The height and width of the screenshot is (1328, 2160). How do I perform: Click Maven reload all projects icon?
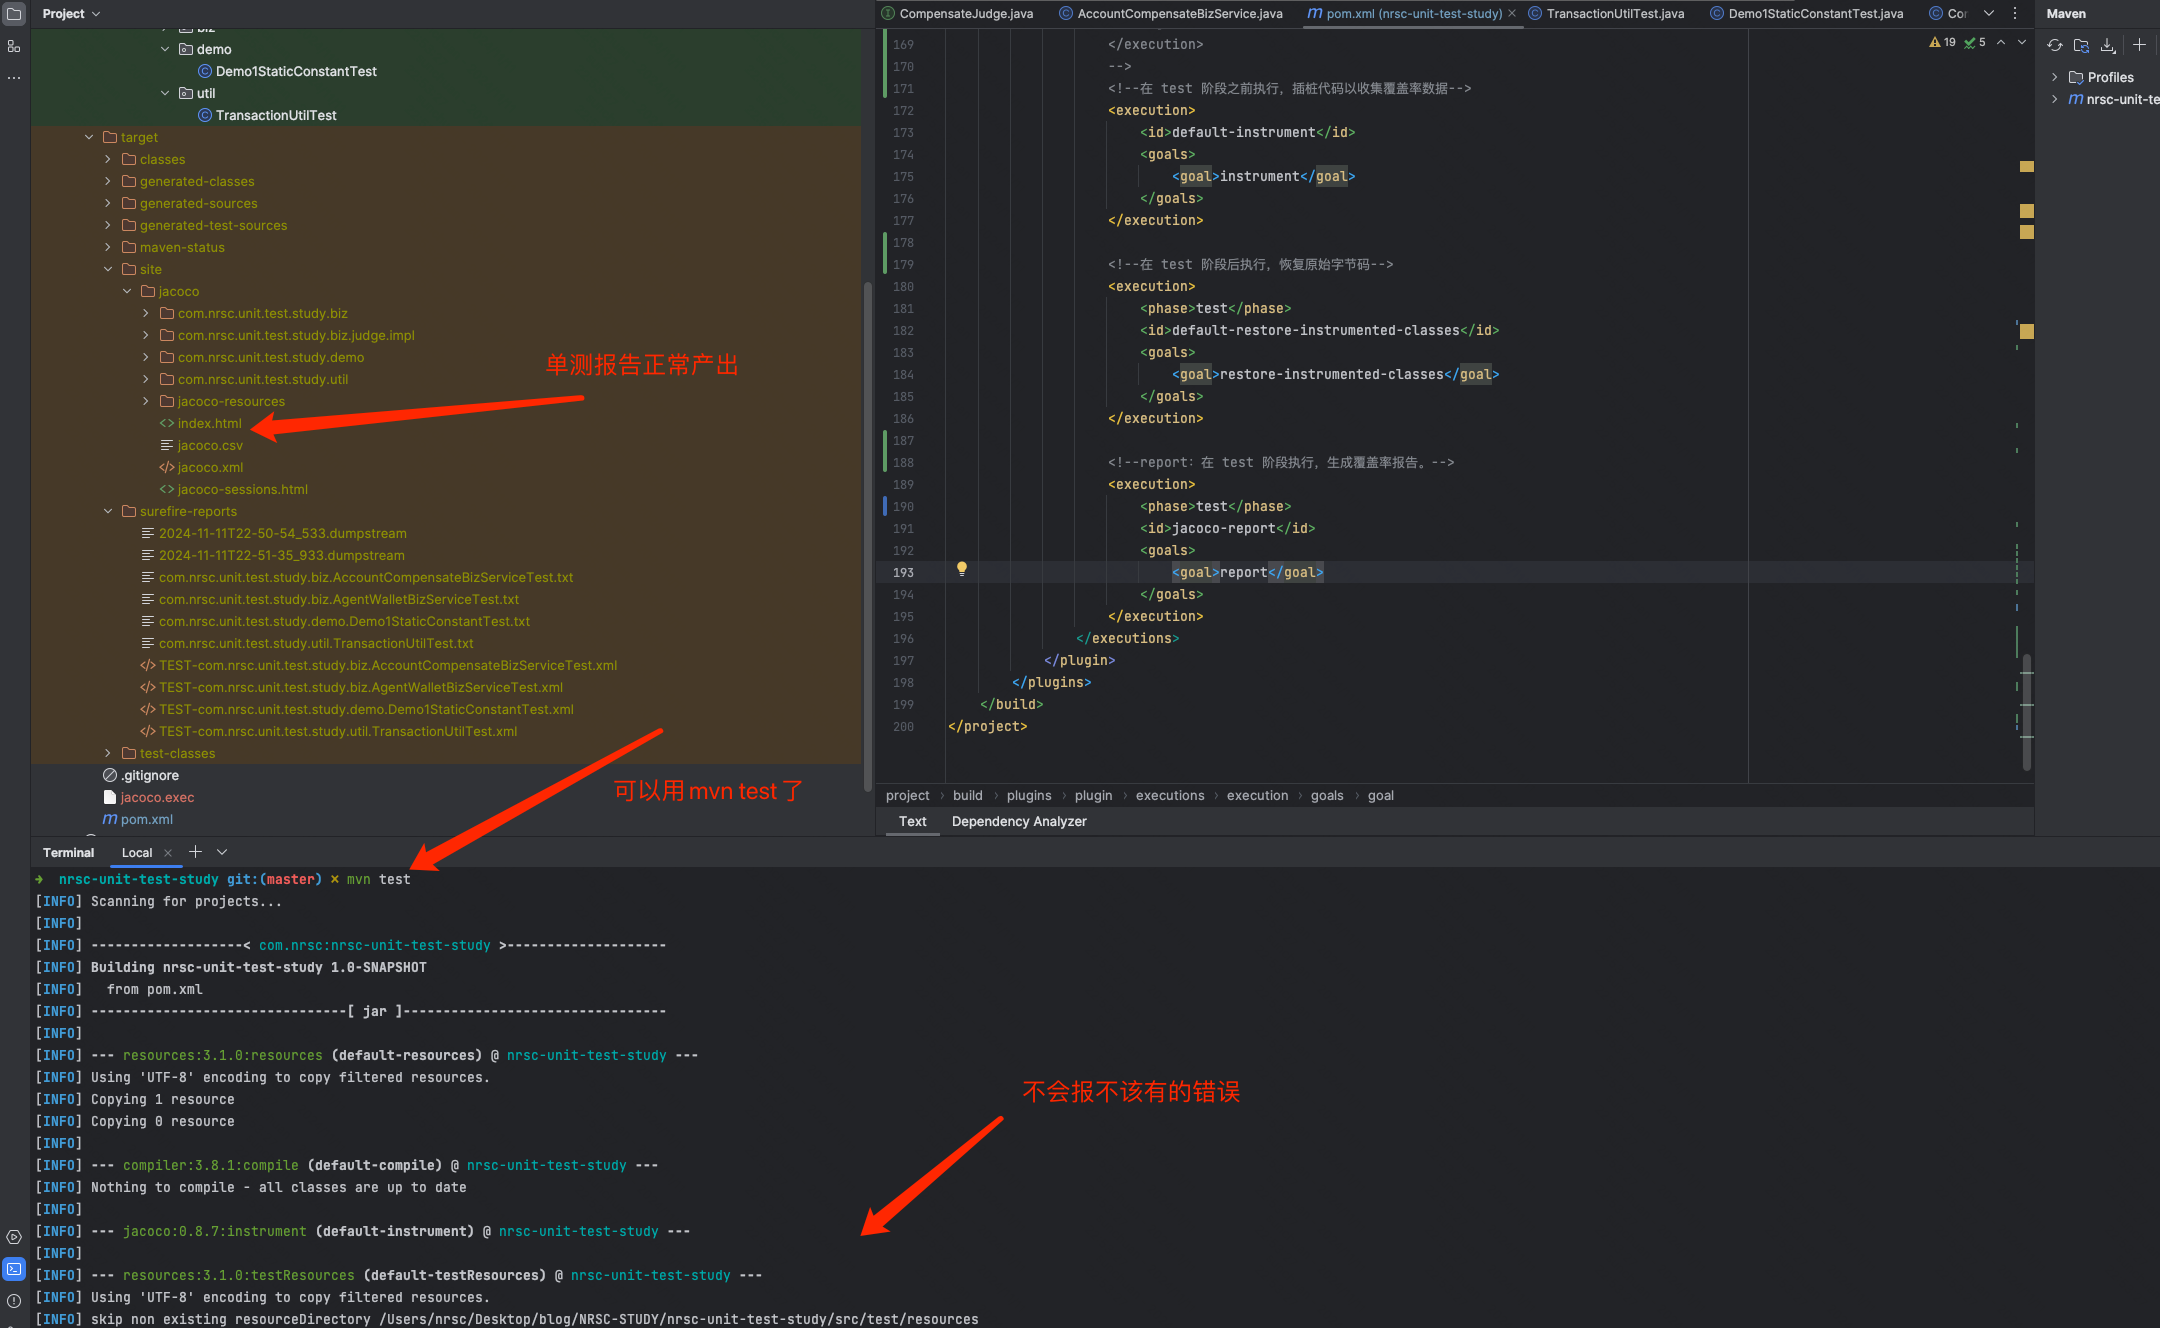(x=2054, y=45)
